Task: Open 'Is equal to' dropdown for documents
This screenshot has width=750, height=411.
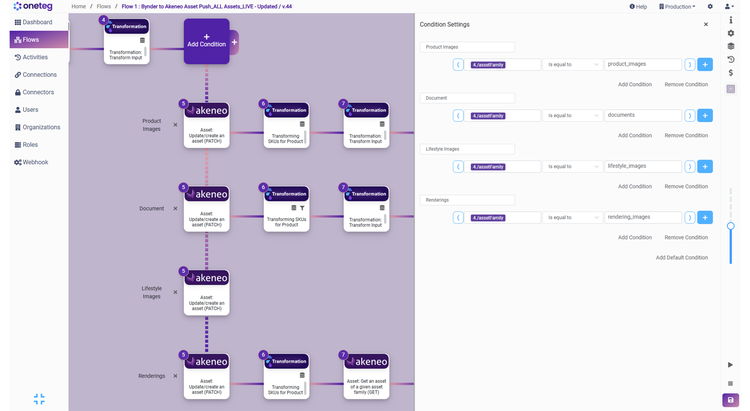Action: (x=573, y=115)
